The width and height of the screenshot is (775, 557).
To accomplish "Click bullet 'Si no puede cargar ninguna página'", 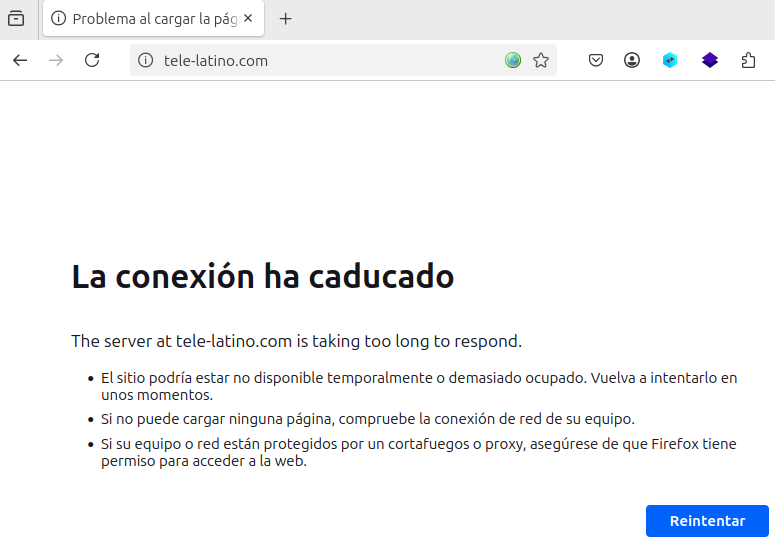I will (368, 419).
